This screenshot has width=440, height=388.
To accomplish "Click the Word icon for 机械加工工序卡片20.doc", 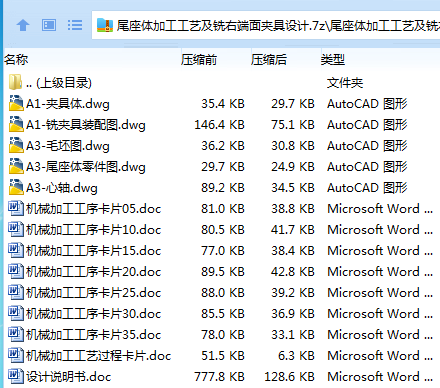I will (16, 271).
